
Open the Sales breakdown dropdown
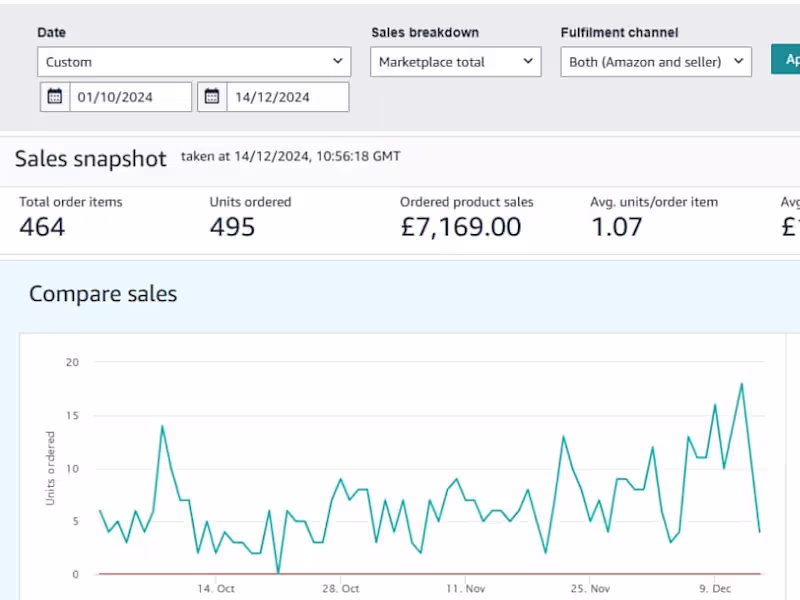coord(456,62)
